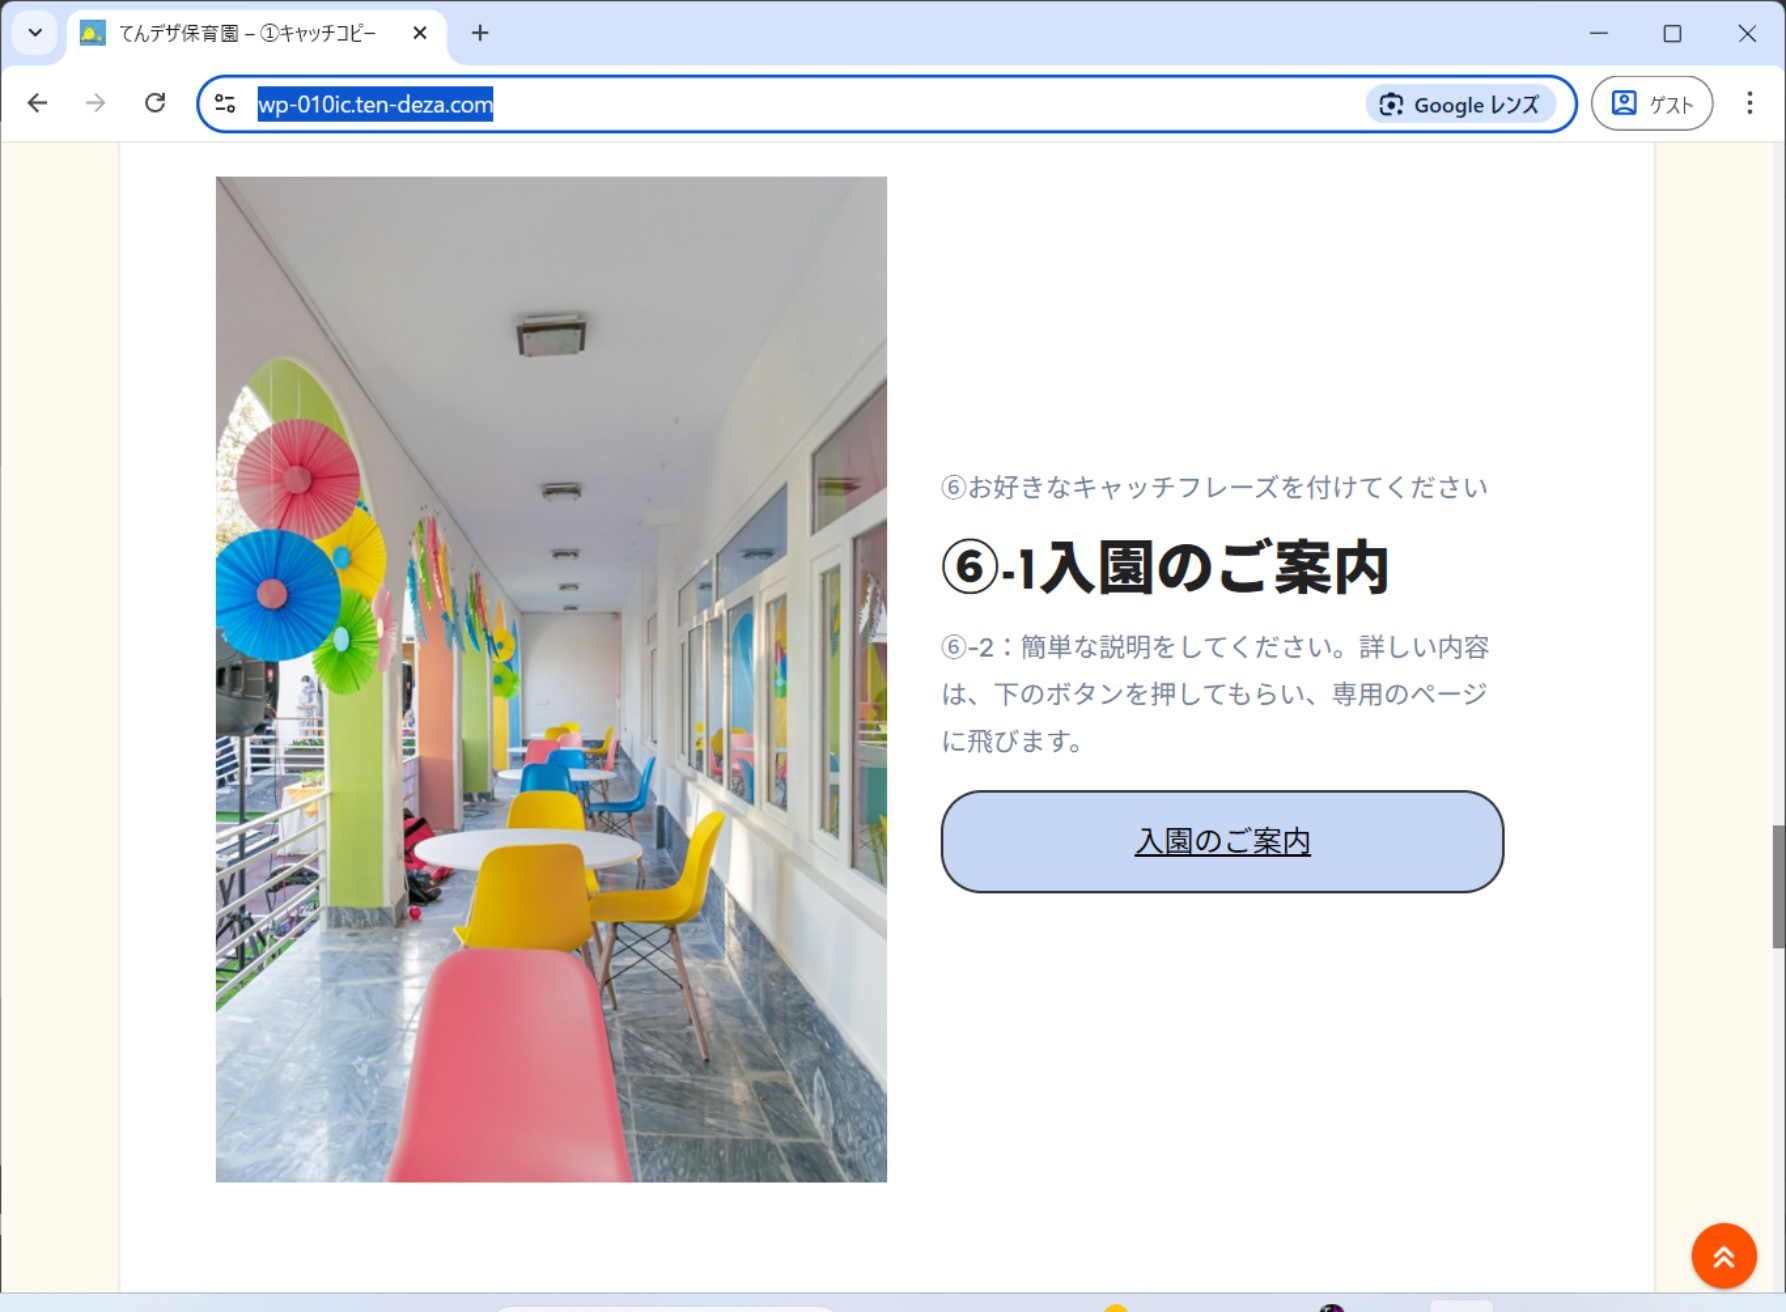Close the てんデザ保育園 tab
This screenshot has width=1786, height=1312.
click(x=420, y=33)
